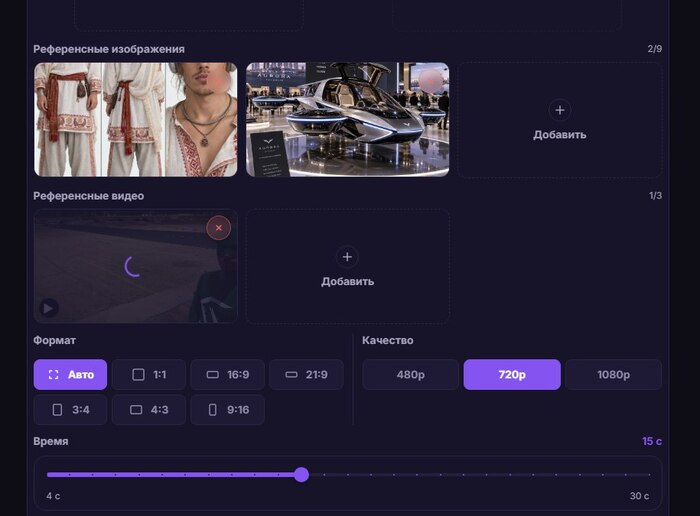Click the purple handle of the Время slider
The image size is (700, 516).
[302, 474]
